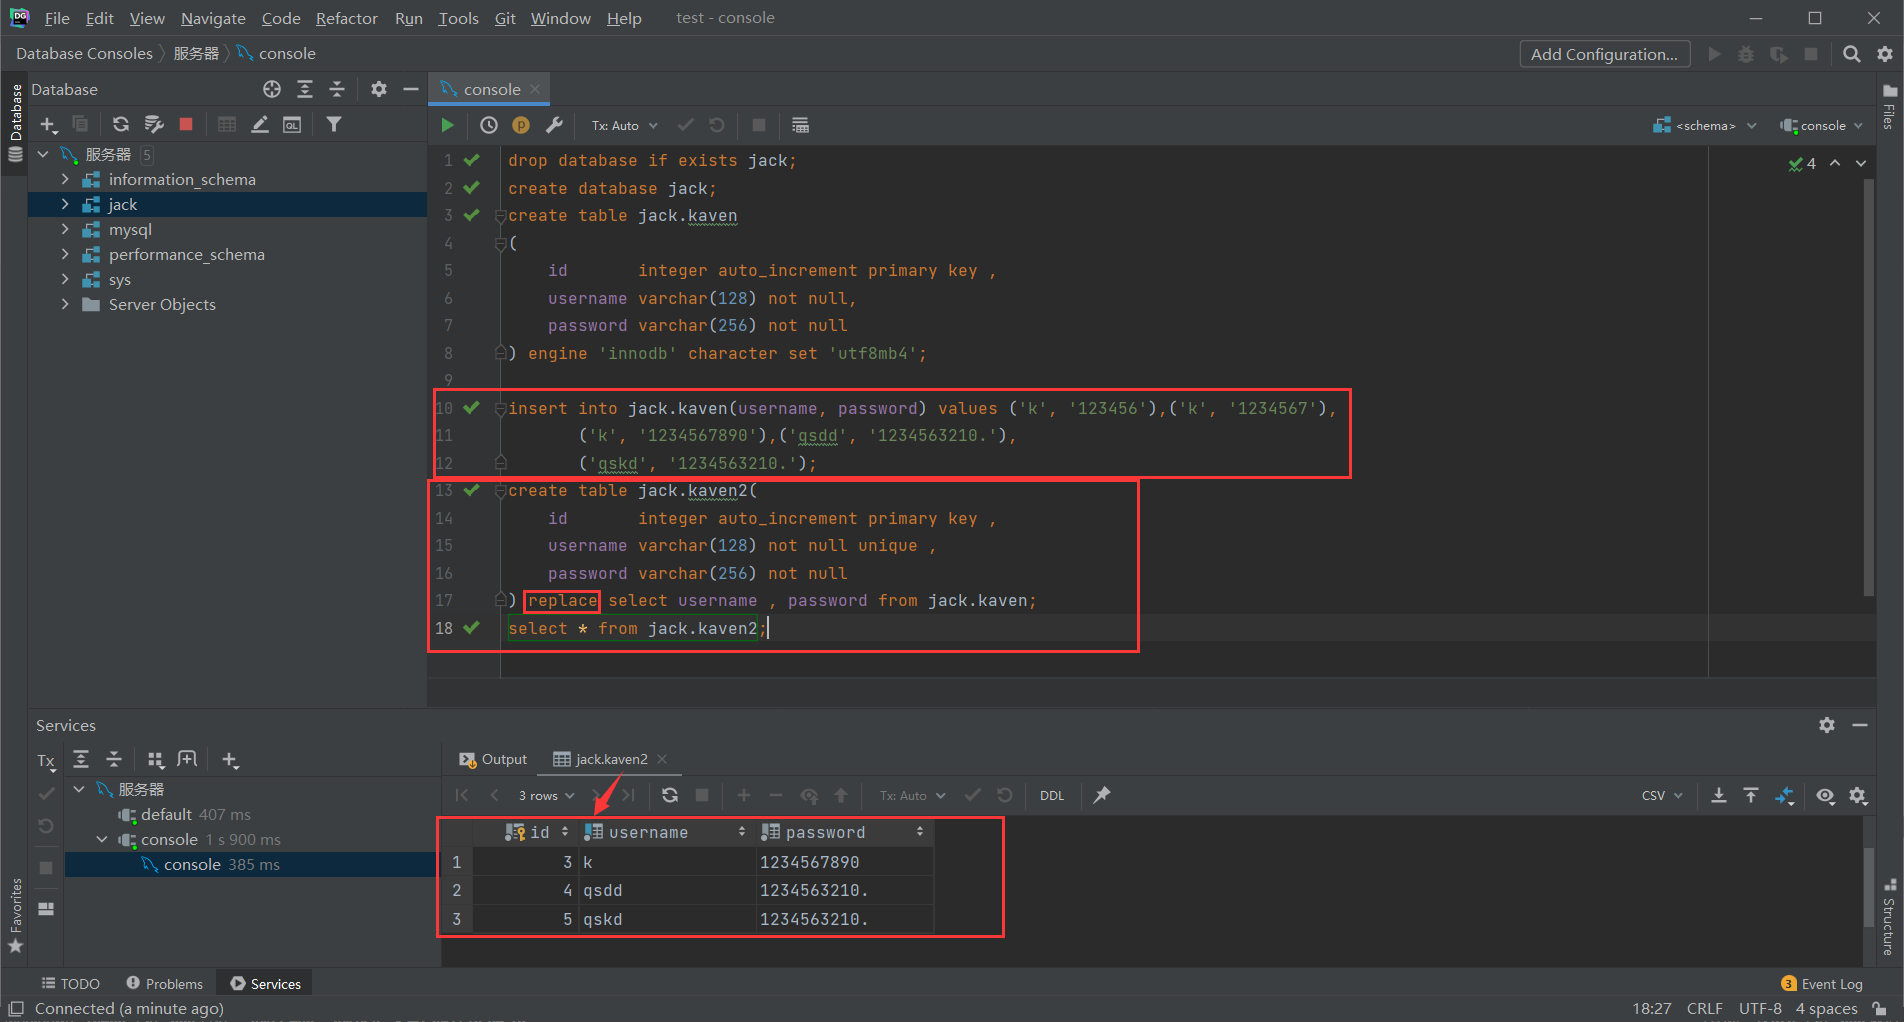The height and width of the screenshot is (1022, 1904).
Task: Click the DDL button in the results toolbar
Action: tap(1052, 795)
